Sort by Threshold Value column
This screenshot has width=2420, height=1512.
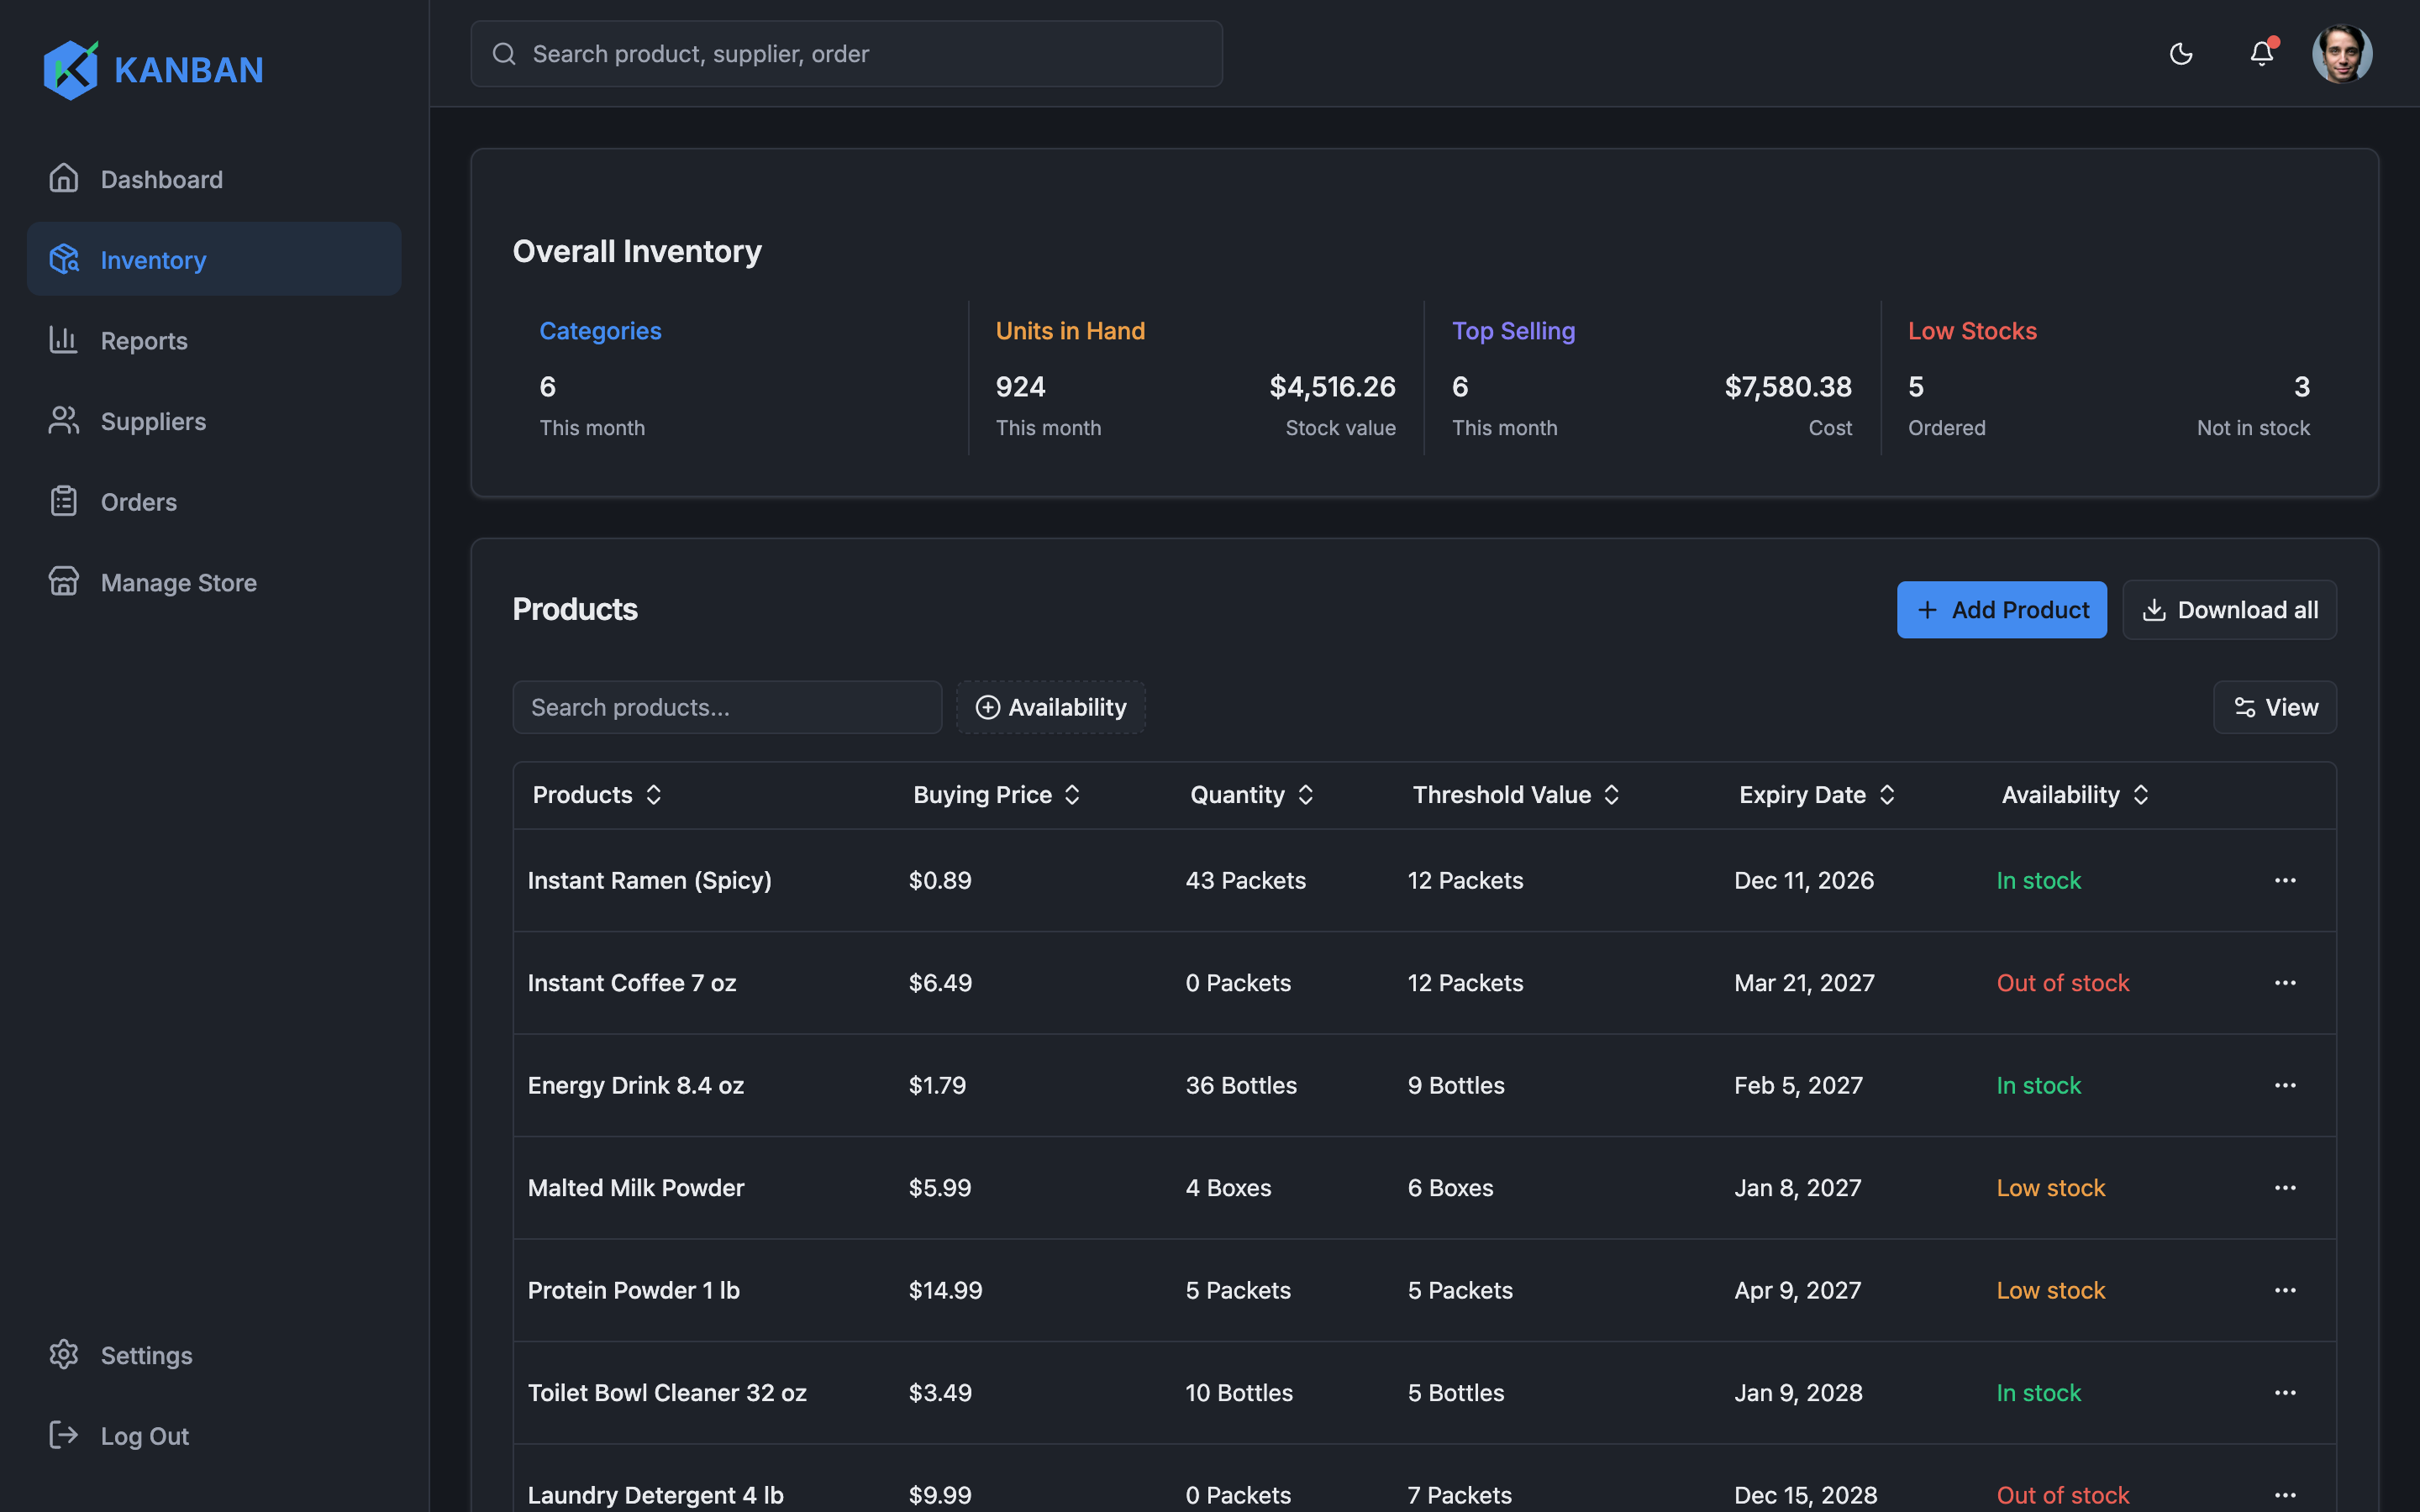[x=1516, y=795]
